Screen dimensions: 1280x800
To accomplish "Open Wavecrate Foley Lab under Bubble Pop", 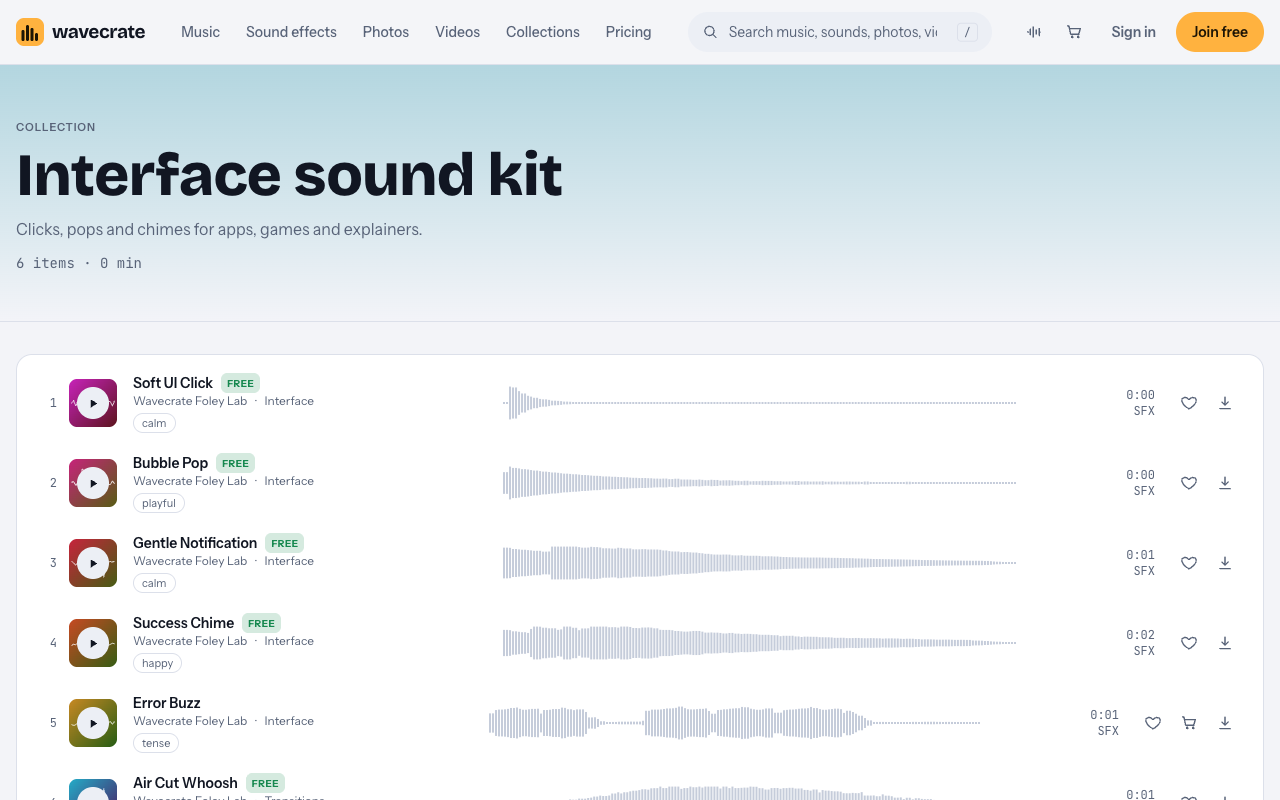I will pyautogui.click(x=190, y=481).
